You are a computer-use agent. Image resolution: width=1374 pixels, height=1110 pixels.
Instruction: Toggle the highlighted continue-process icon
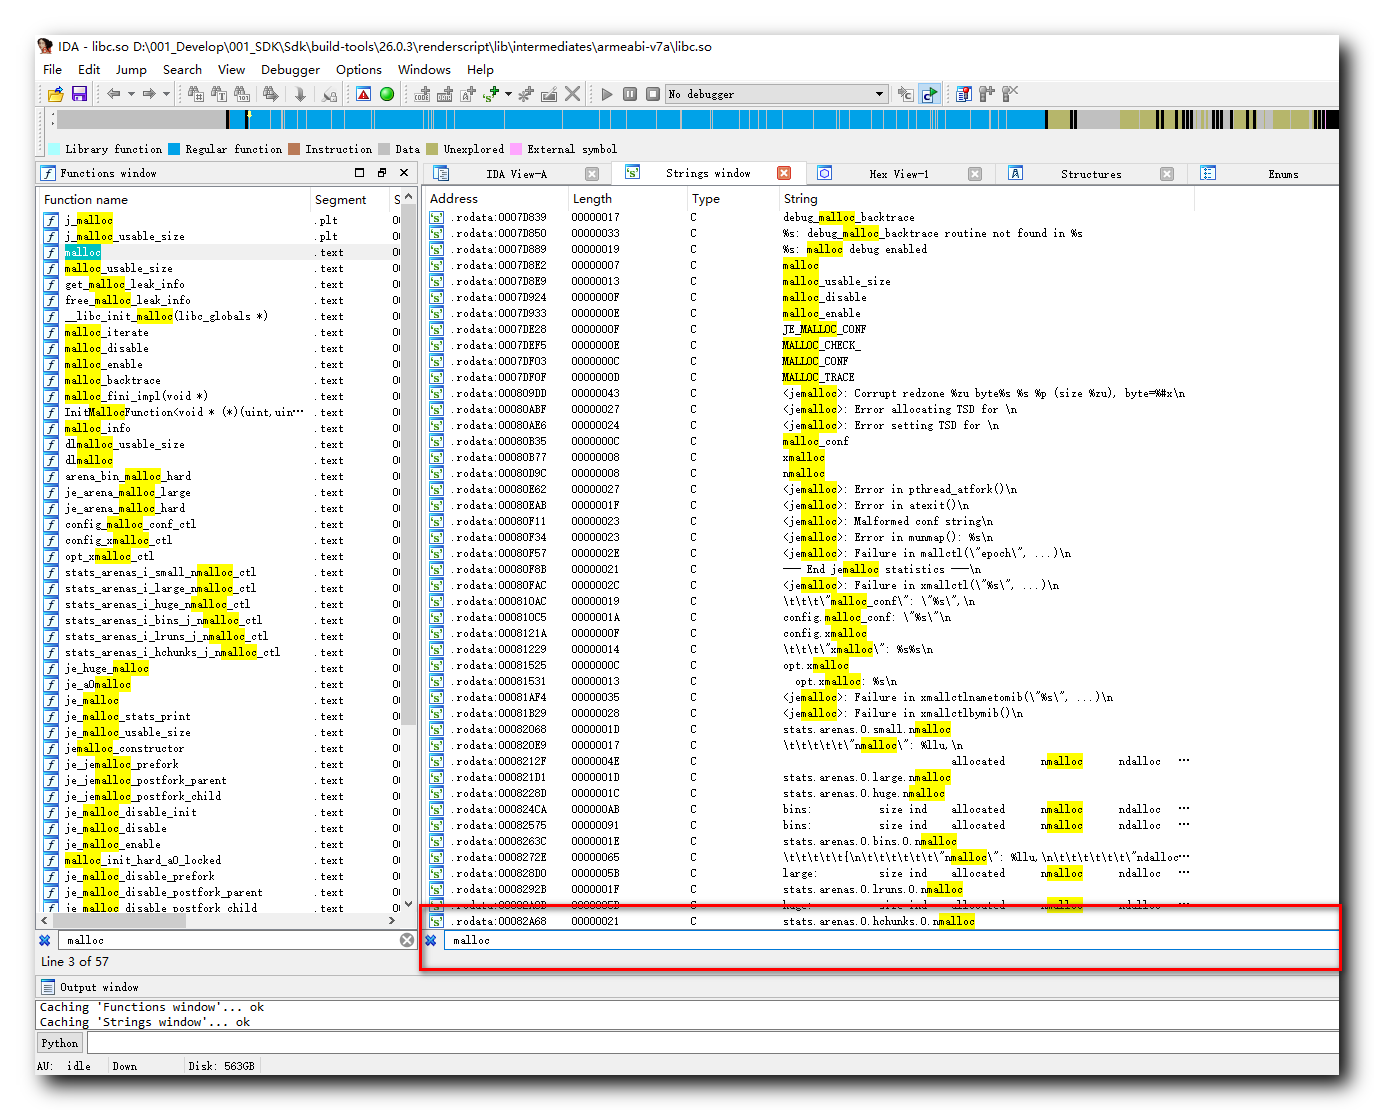[930, 93]
